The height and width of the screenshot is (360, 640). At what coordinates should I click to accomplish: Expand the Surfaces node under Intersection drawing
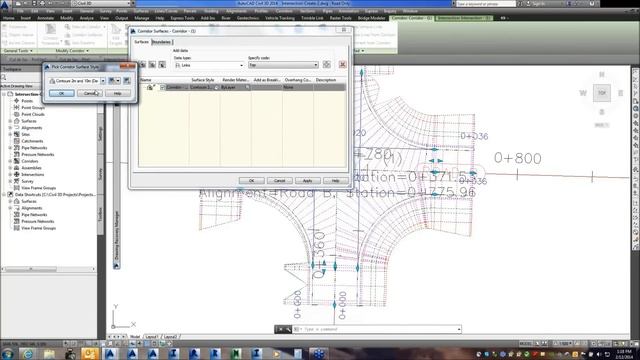(x=10, y=121)
